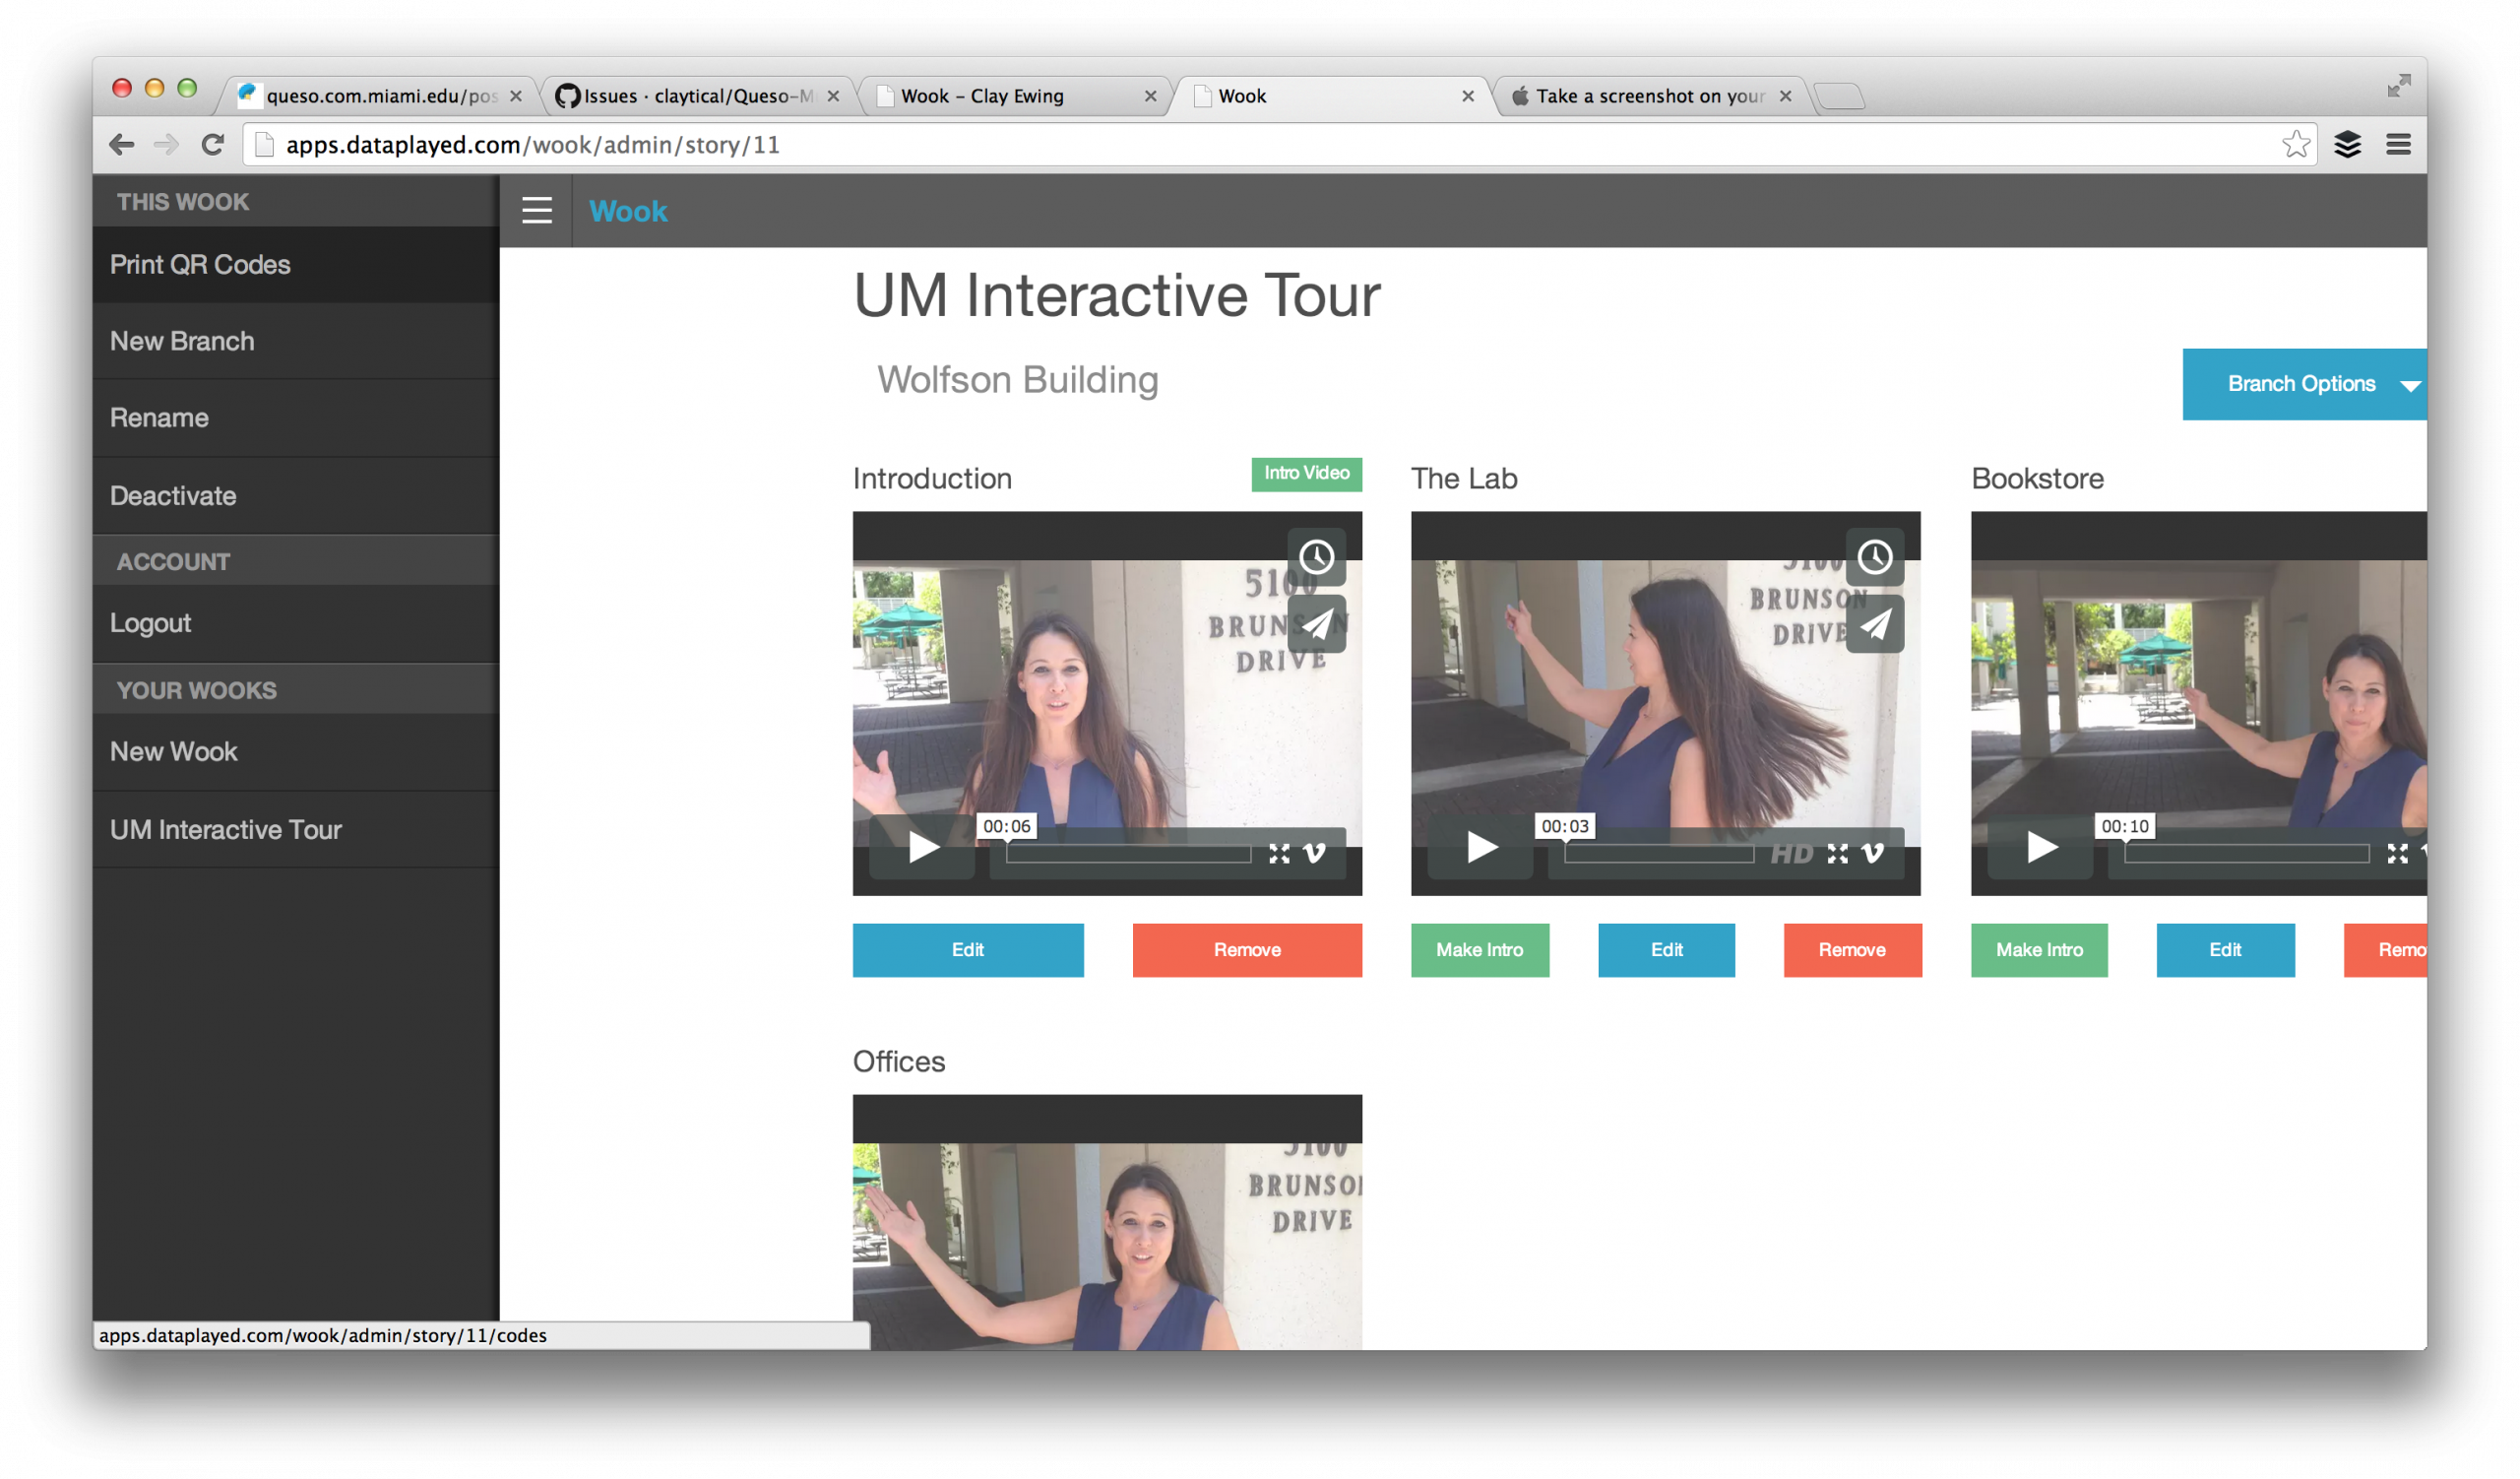Enter fullscreen on The Lab video
The image size is (2520, 1479).
pyautogui.click(x=1837, y=853)
